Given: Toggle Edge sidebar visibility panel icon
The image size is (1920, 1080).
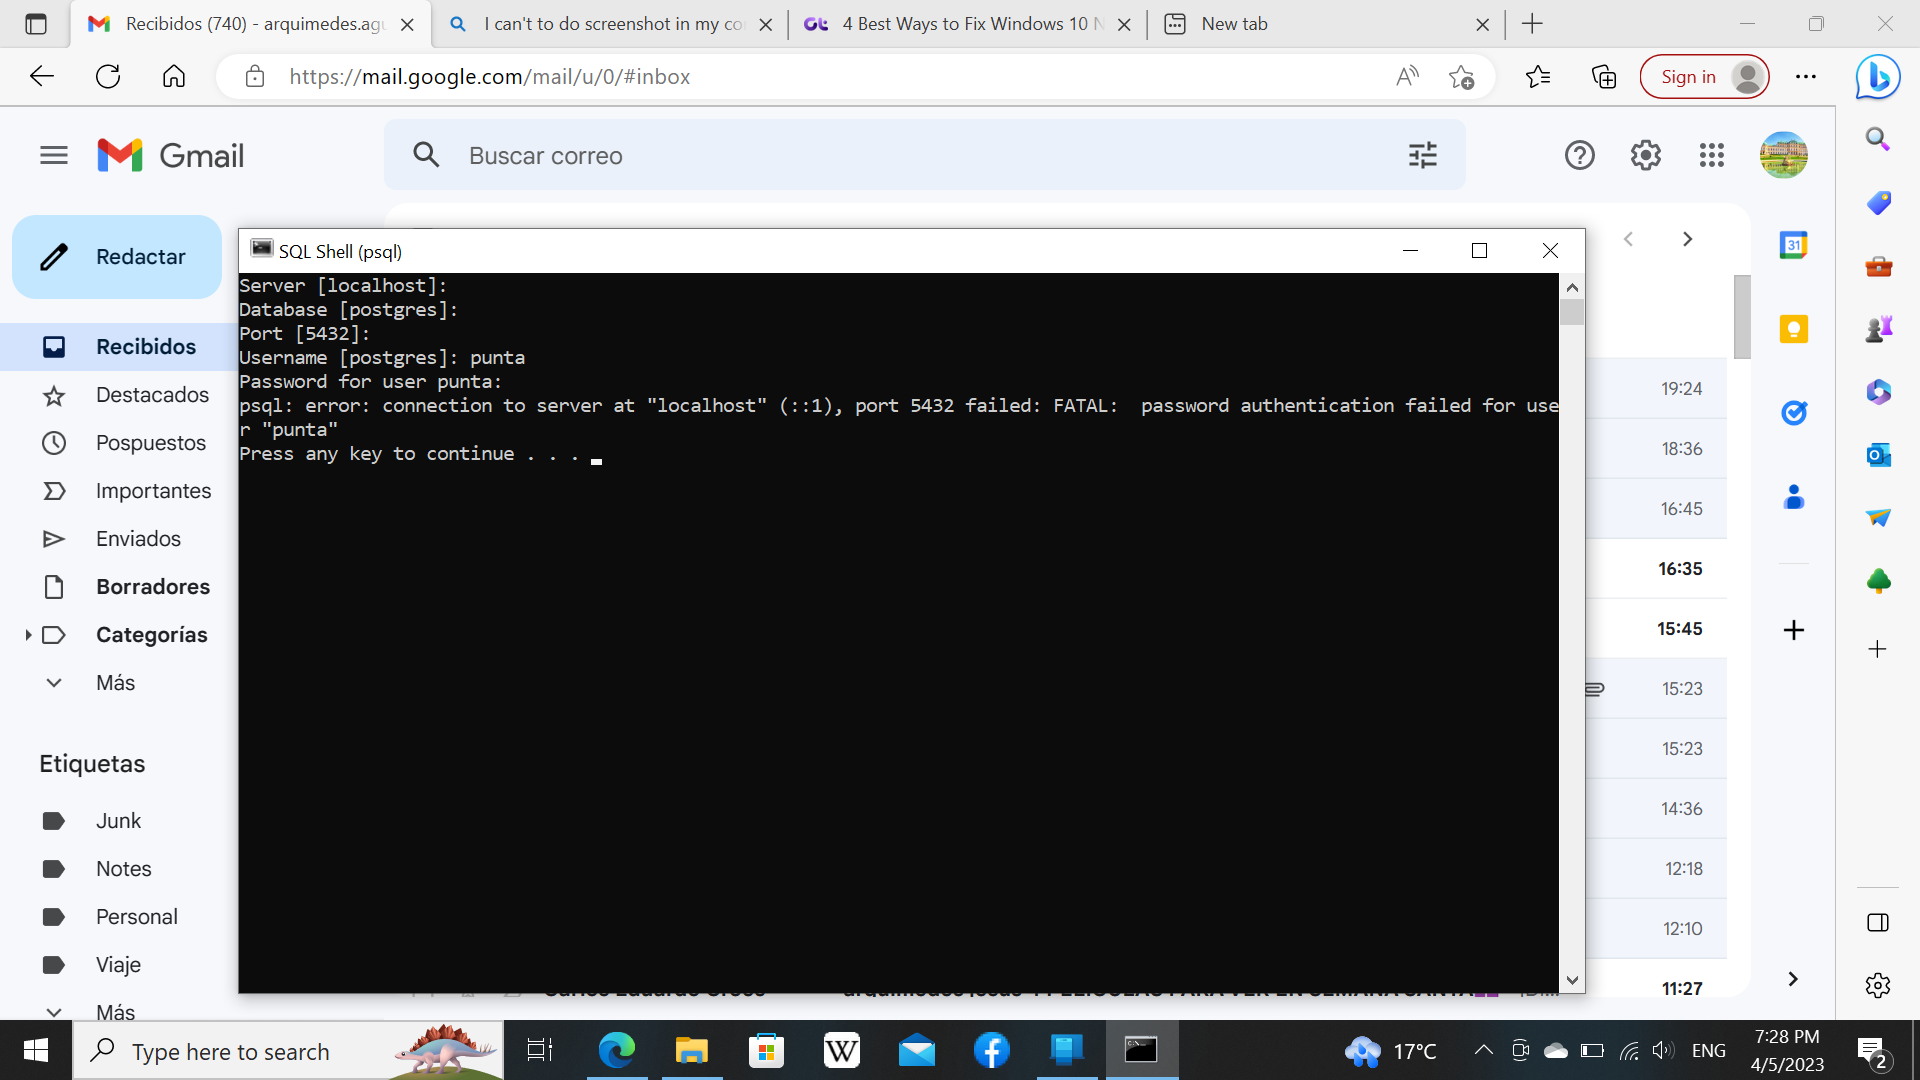Looking at the screenshot, I should [x=1877, y=922].
